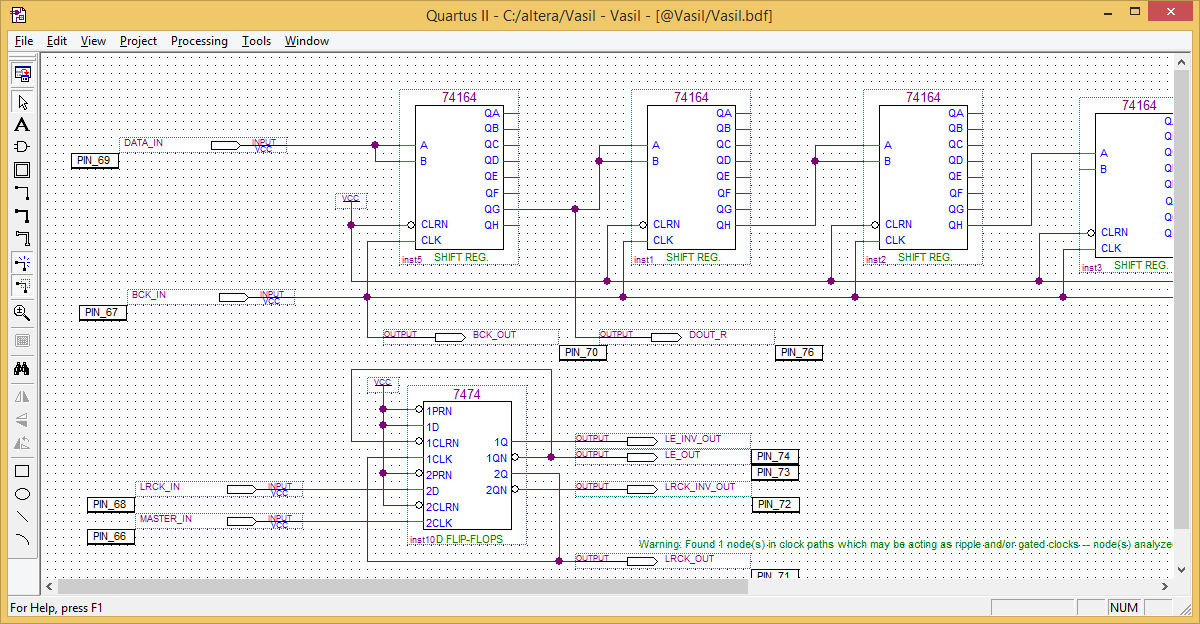Select the LE_INV_OUT output pin name
The width and height of the screenshot is (1200, 624).
pyautogui.click(x=693, y=438)
